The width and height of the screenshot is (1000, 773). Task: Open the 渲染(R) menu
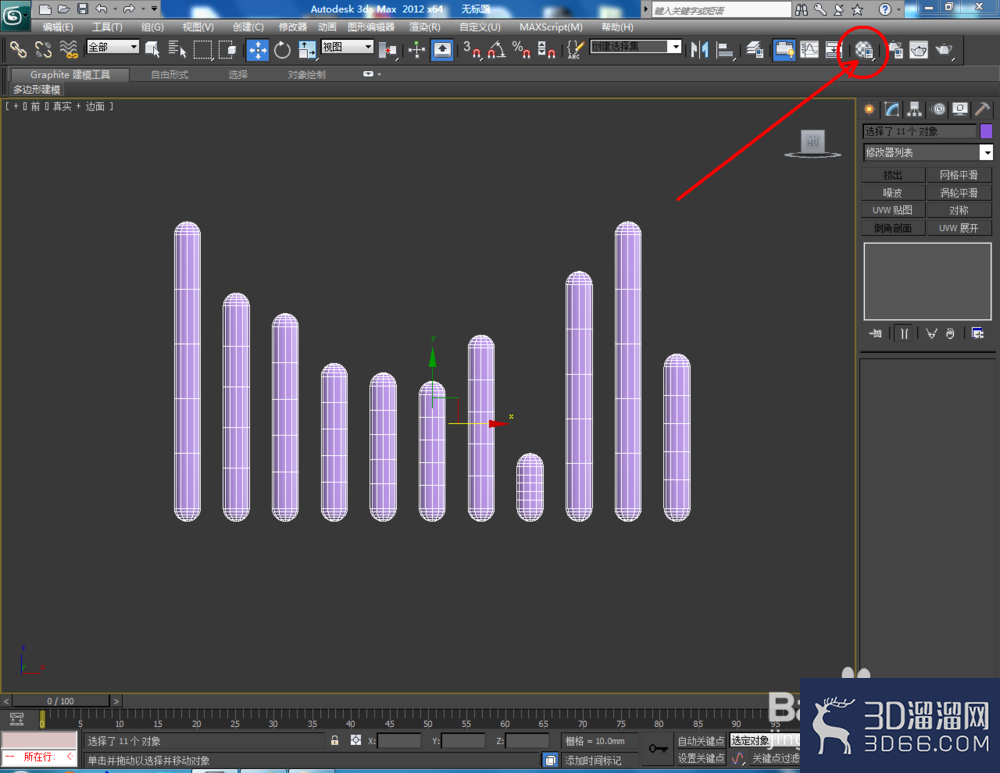pyautogui.click(x=425, y=27)
